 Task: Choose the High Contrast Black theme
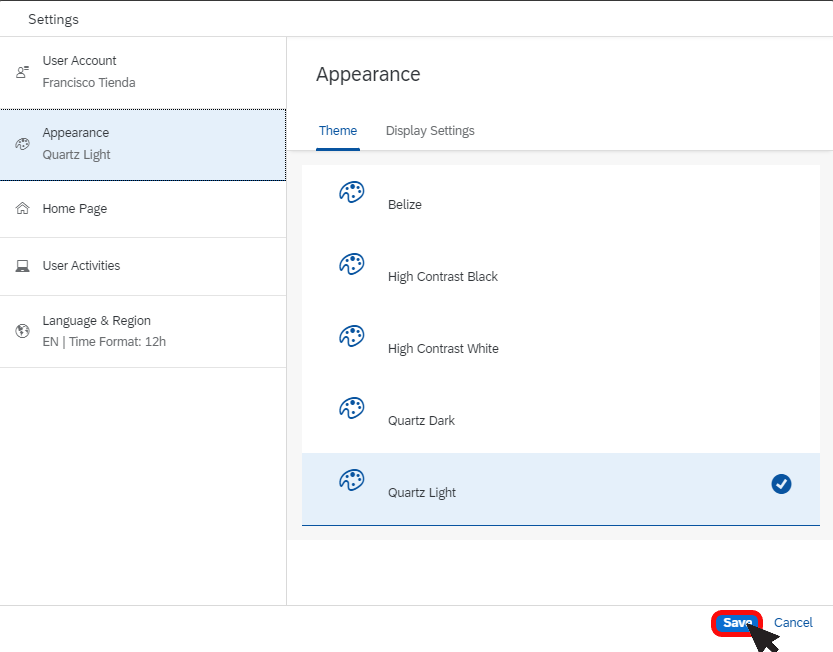coord(560,273)
